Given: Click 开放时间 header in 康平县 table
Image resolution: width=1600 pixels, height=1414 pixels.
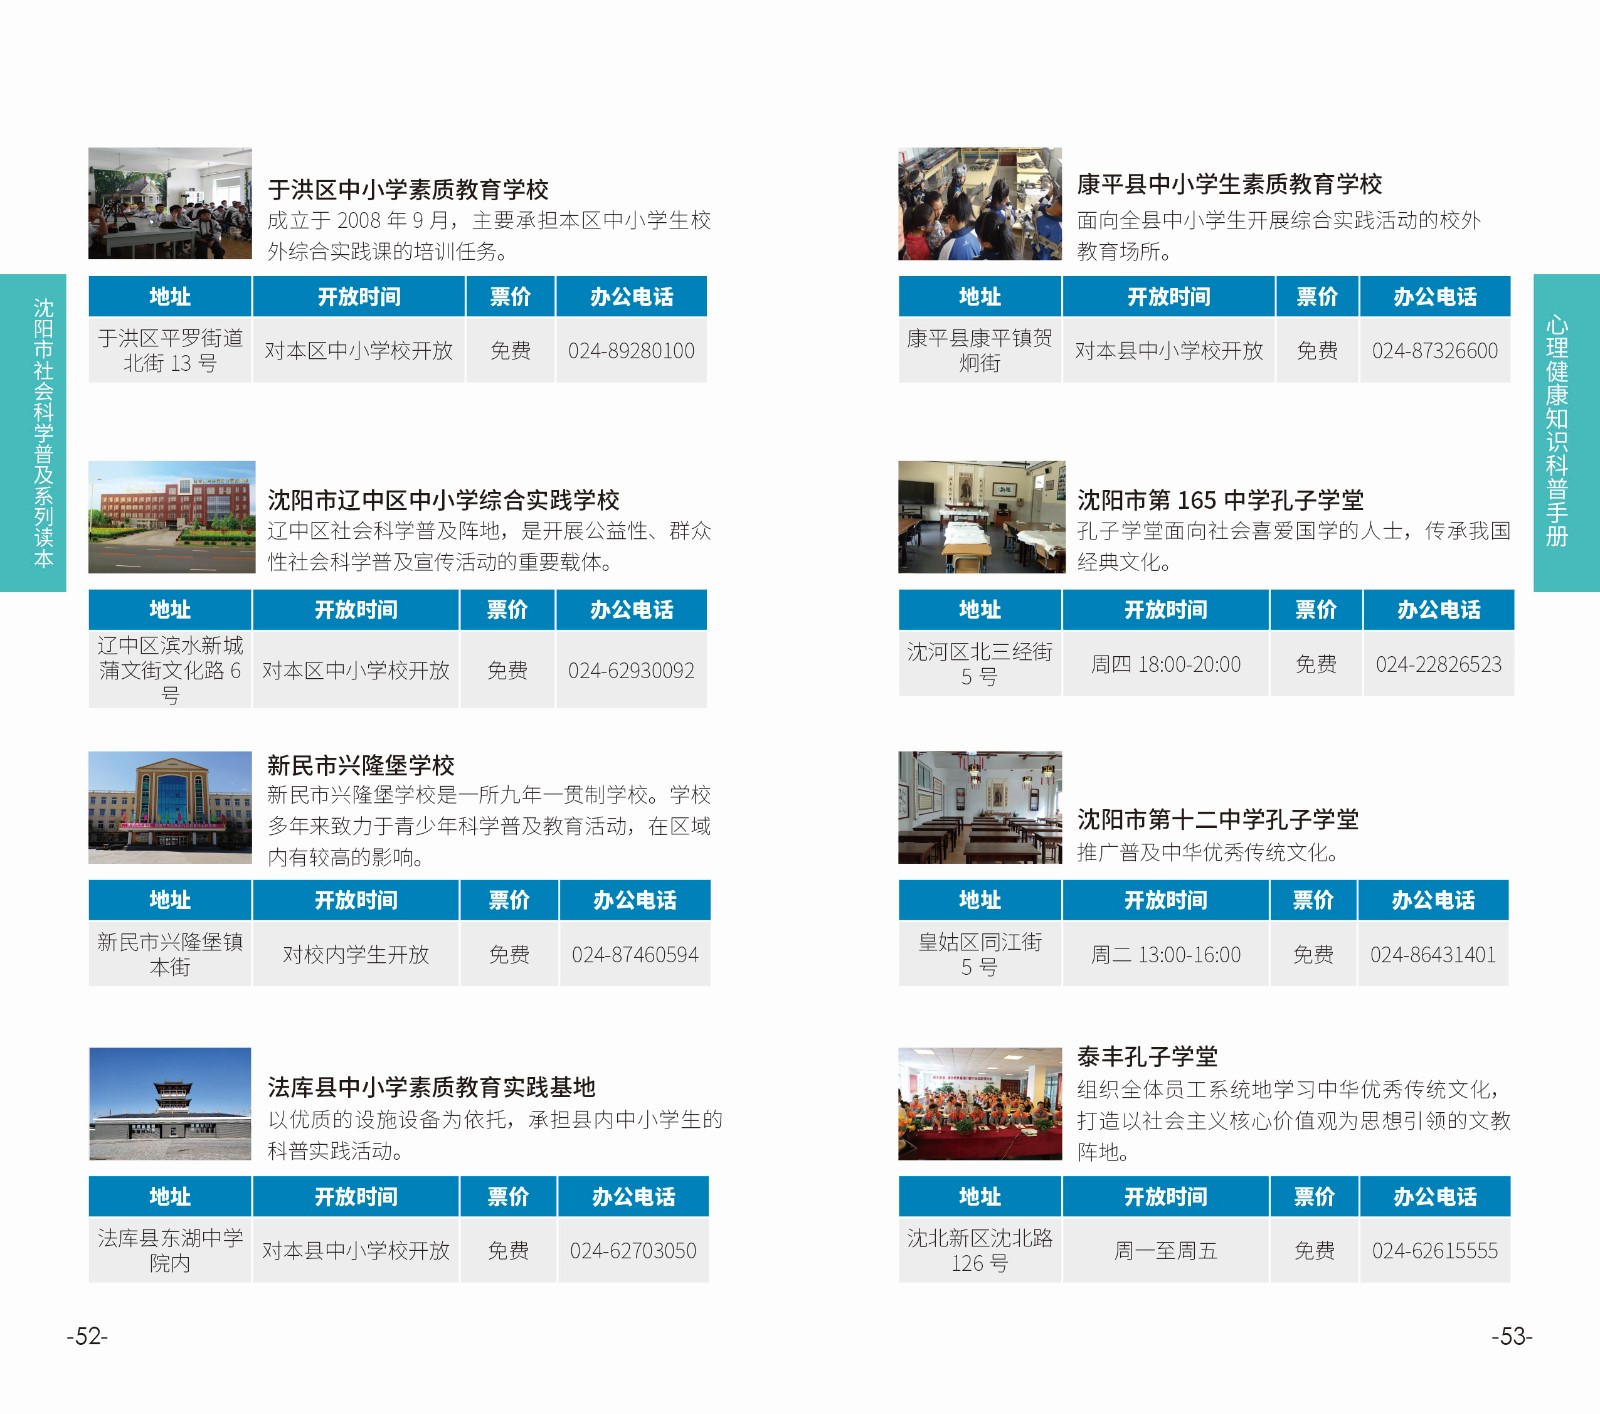Looking at the screenshot, I should tap(1169, 297).
